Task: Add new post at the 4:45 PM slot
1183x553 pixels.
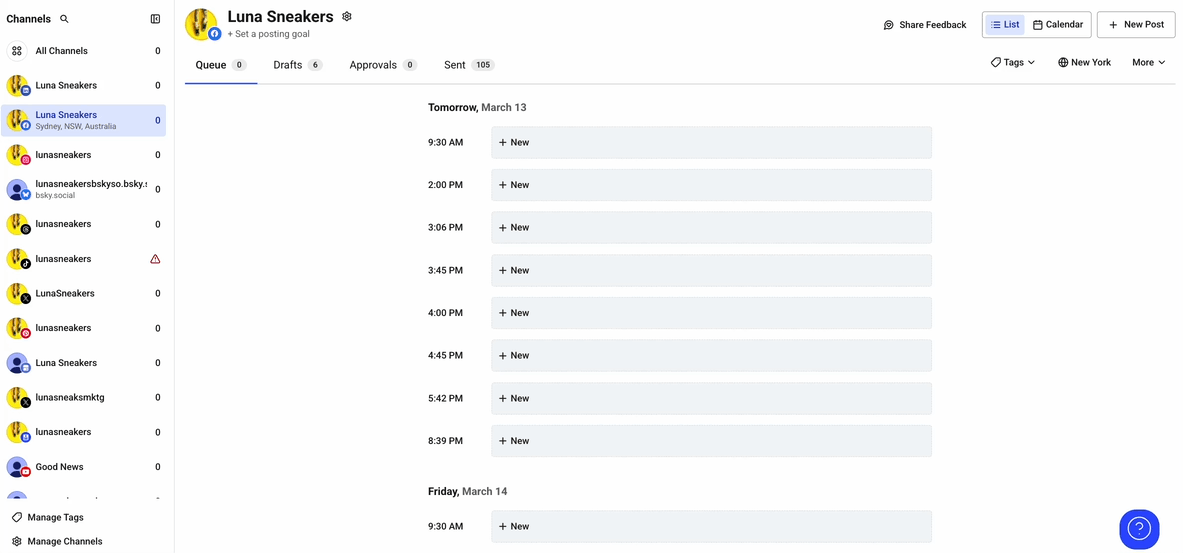Action: [x=711, y=355]
